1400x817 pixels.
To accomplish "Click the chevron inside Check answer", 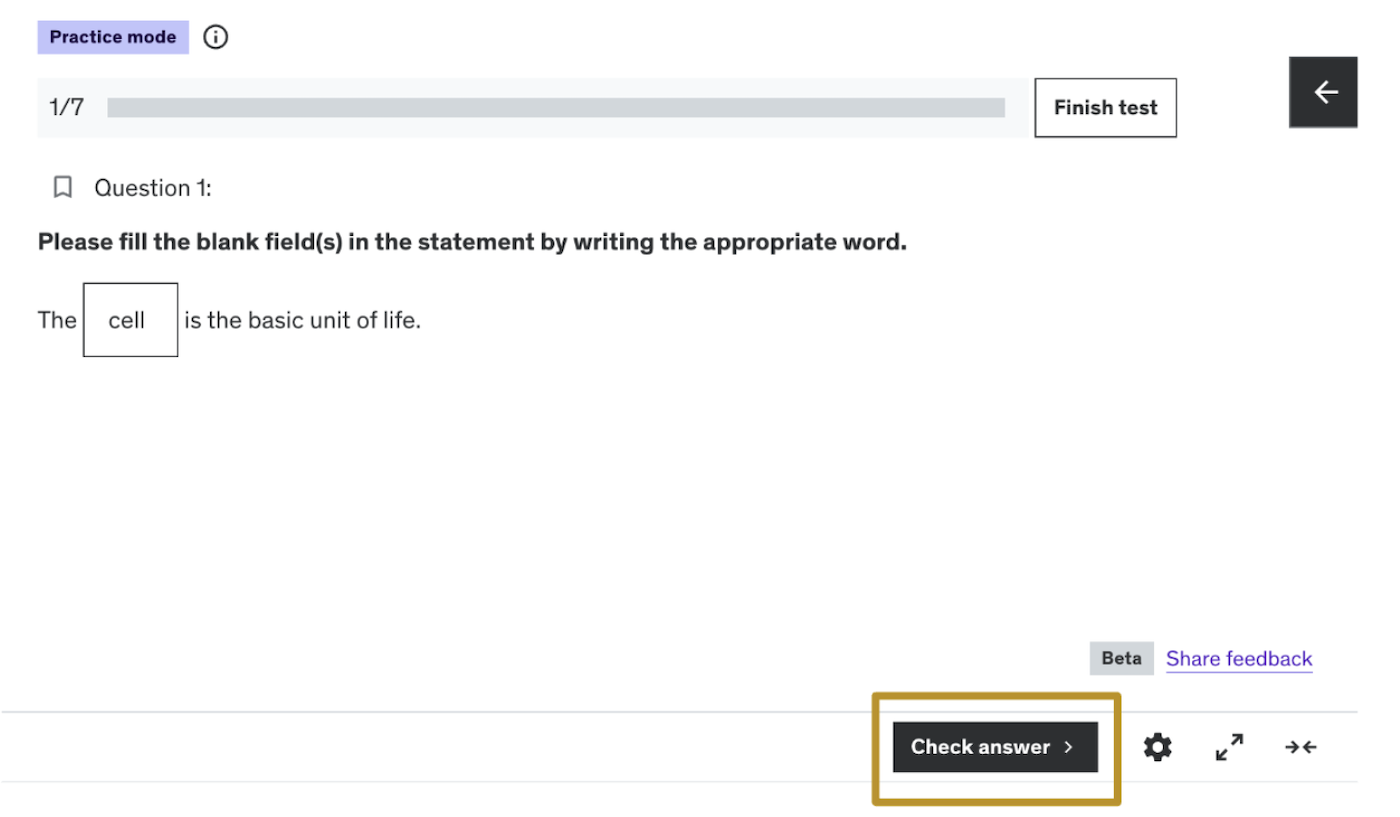I will pyautogui.click(x=1068, y=747).
